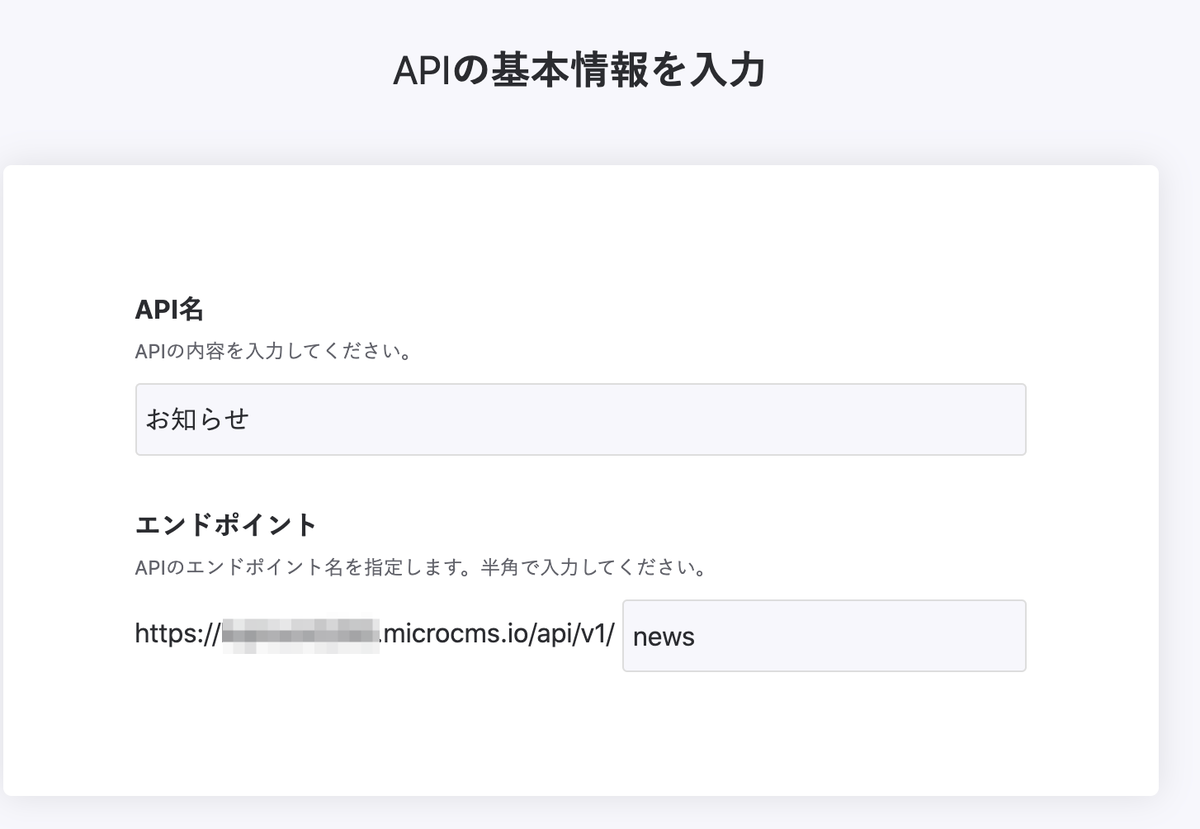Click the endpoint input containing news

pos(824,635)
